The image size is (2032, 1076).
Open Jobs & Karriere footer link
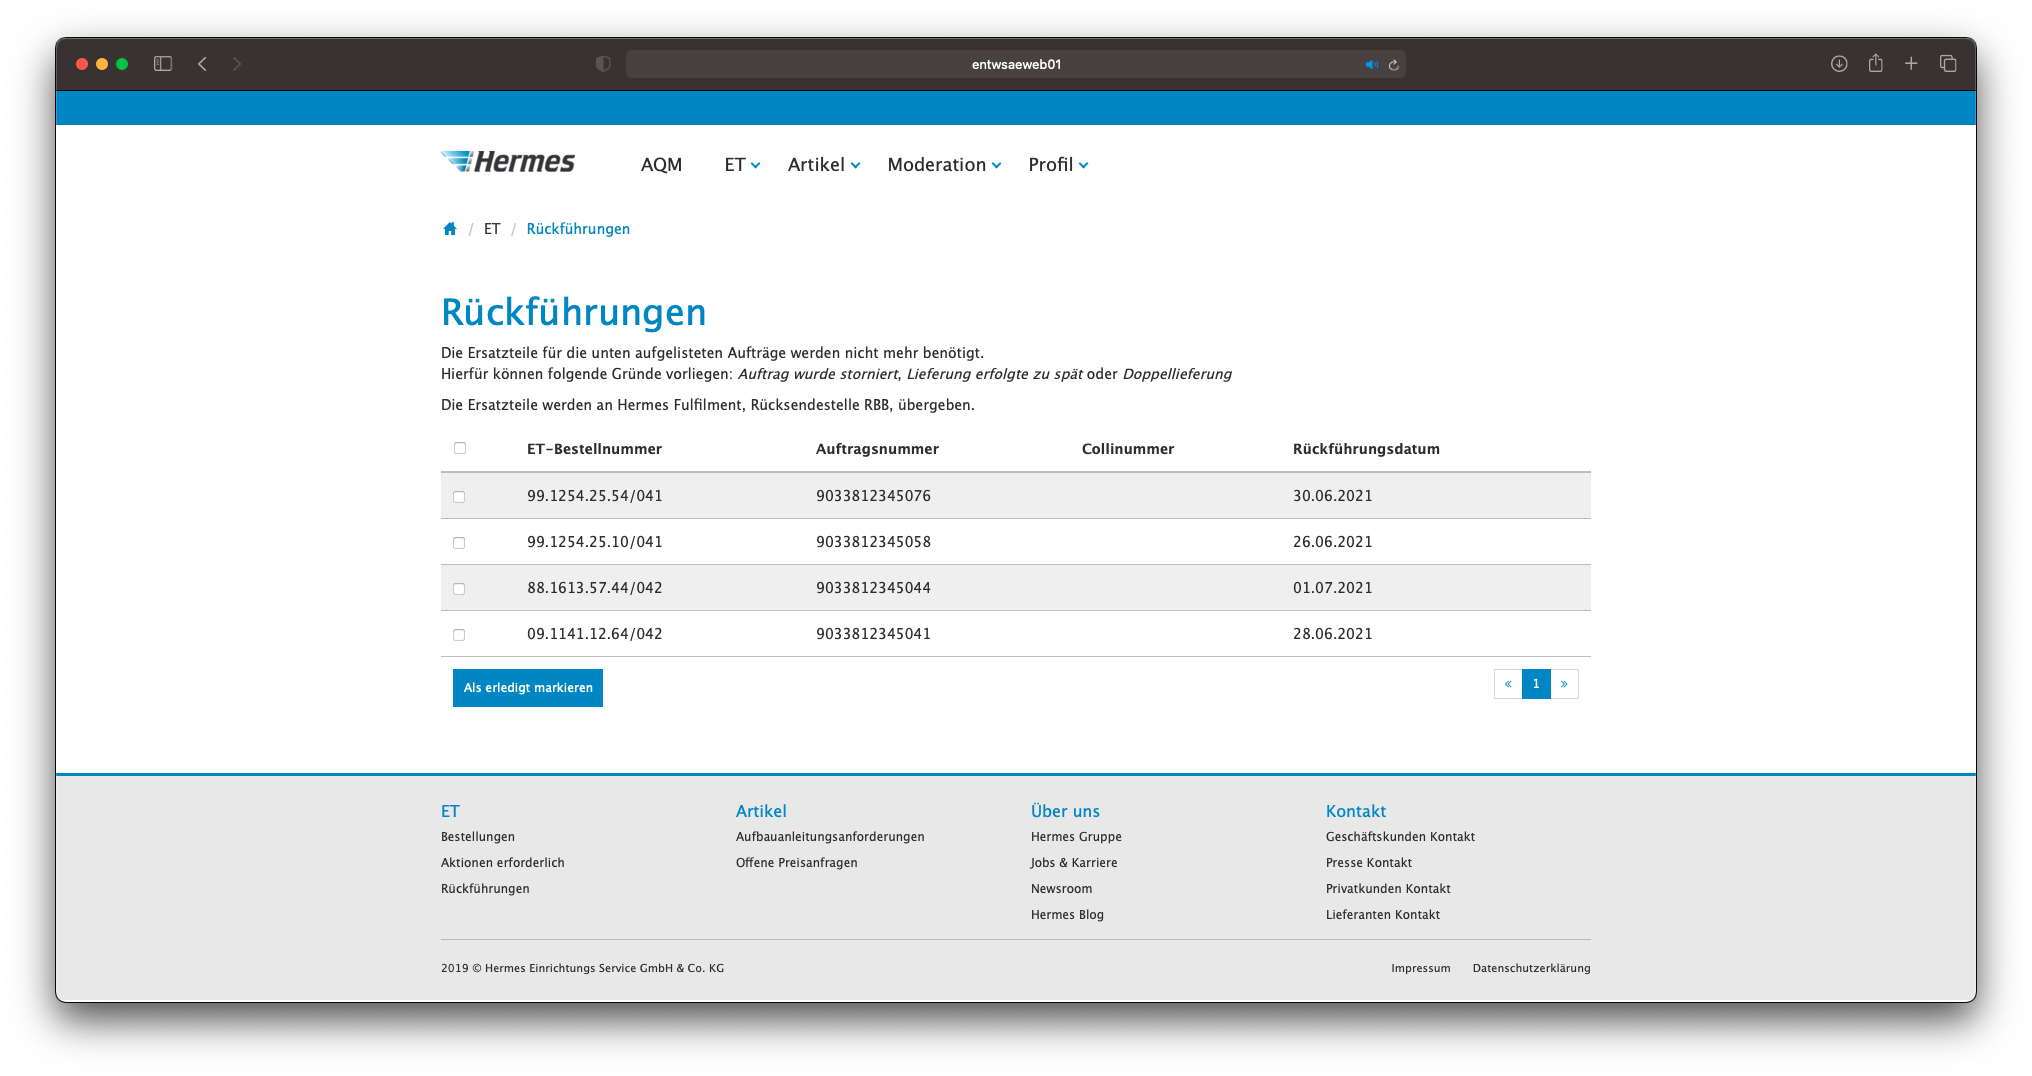coord(1074,863)
